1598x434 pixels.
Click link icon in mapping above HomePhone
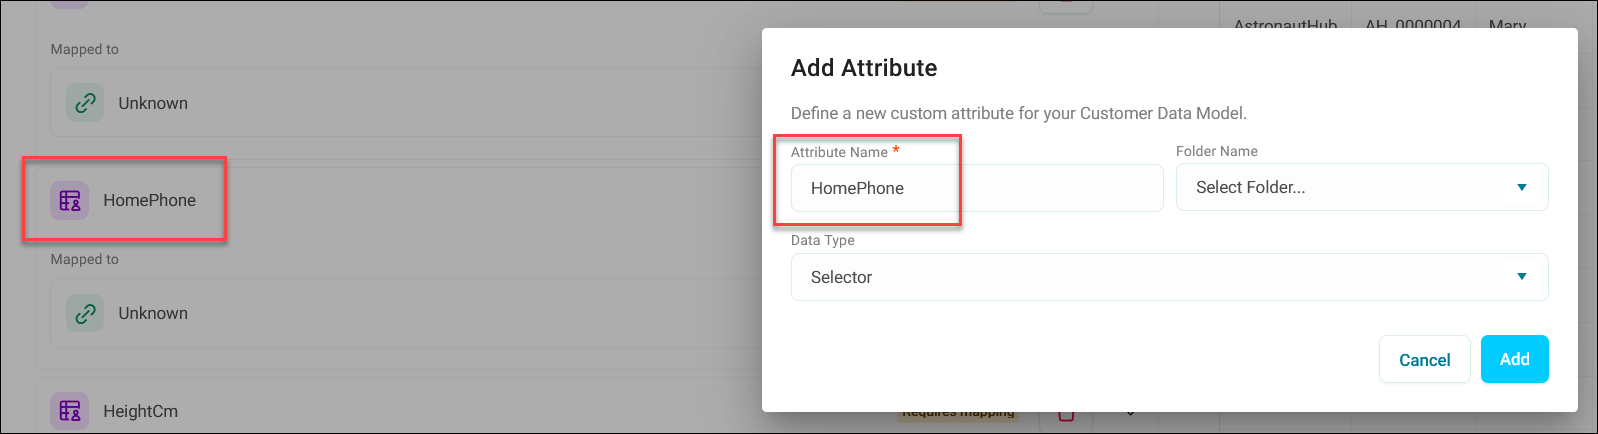[85, 103]
